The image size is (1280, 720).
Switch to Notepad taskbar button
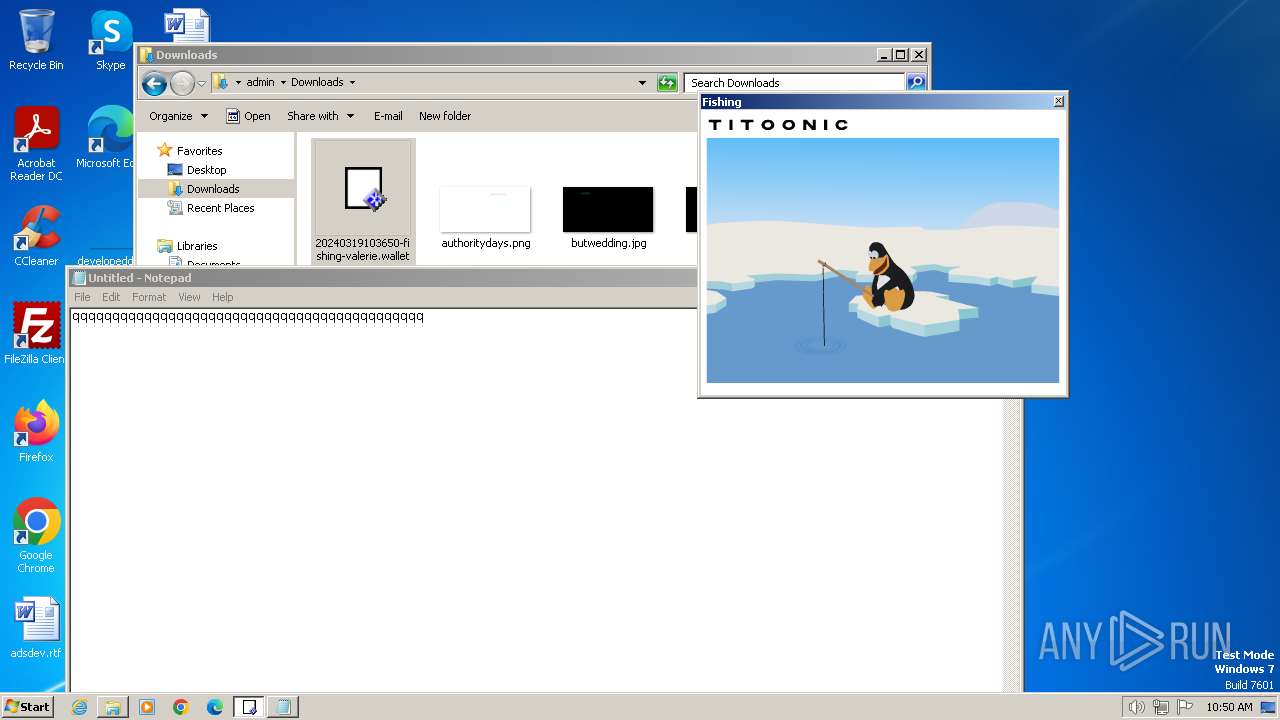tap(283, 707)
